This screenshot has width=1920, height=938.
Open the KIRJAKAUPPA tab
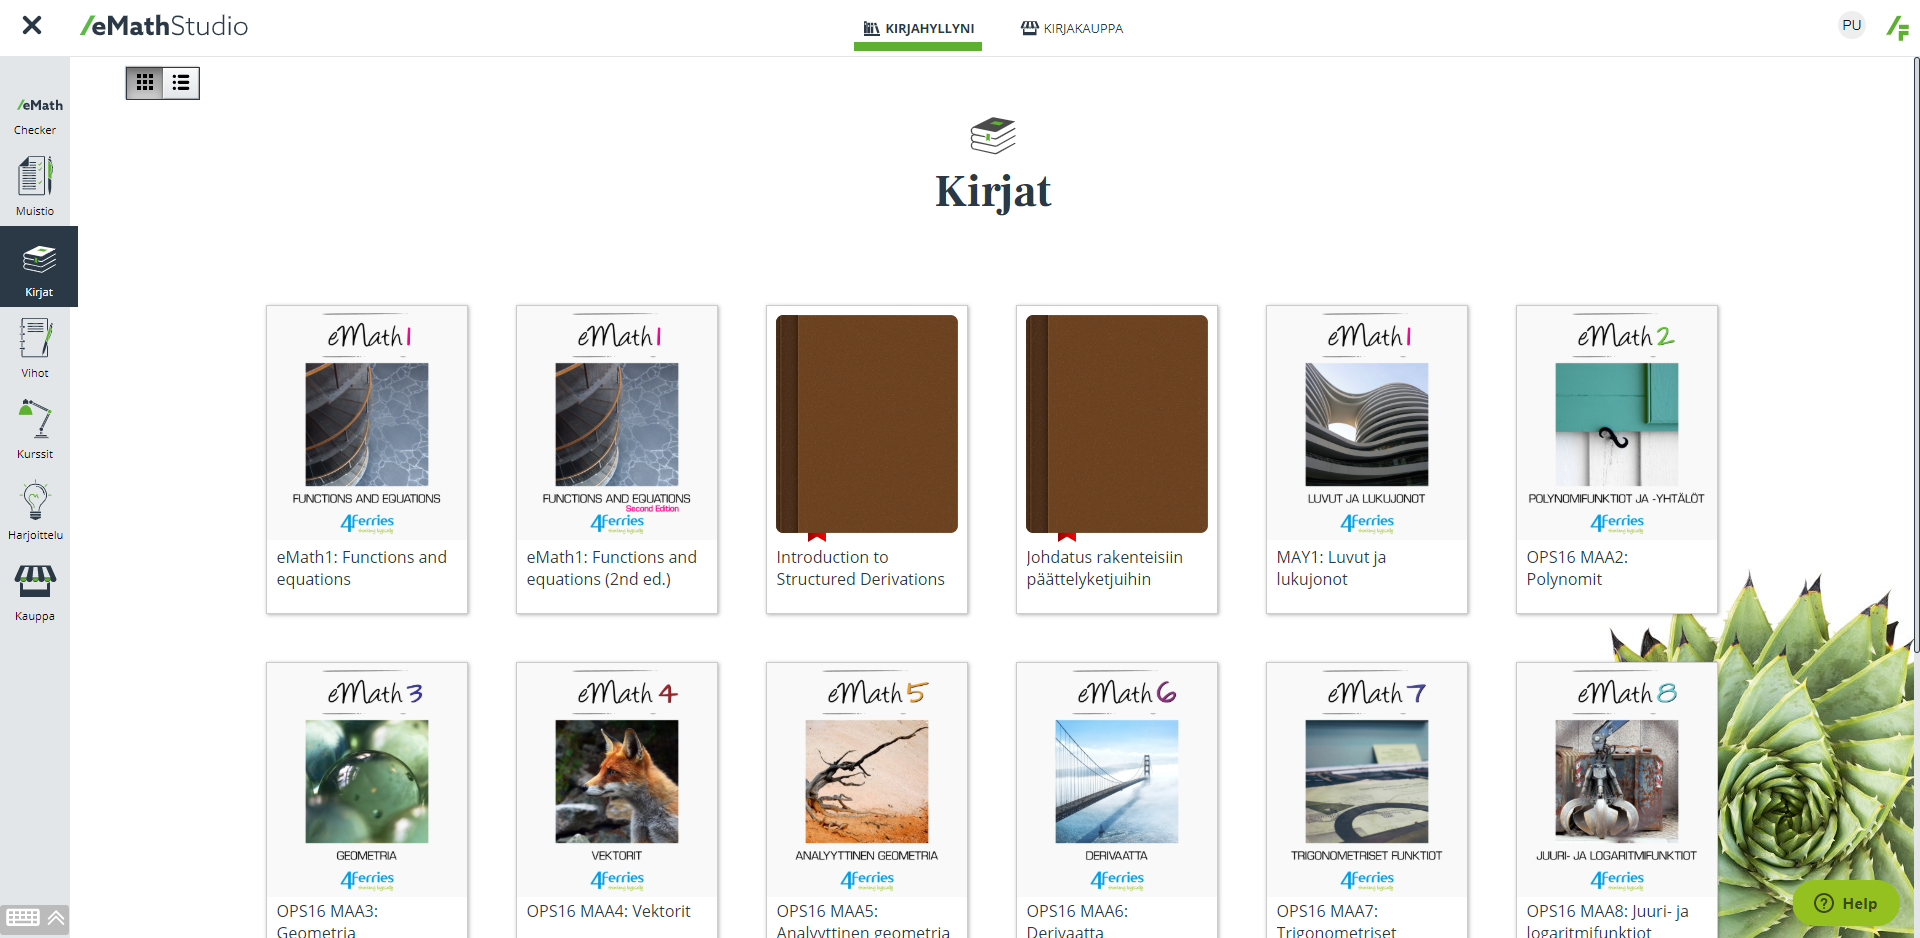coord(1072,28)
